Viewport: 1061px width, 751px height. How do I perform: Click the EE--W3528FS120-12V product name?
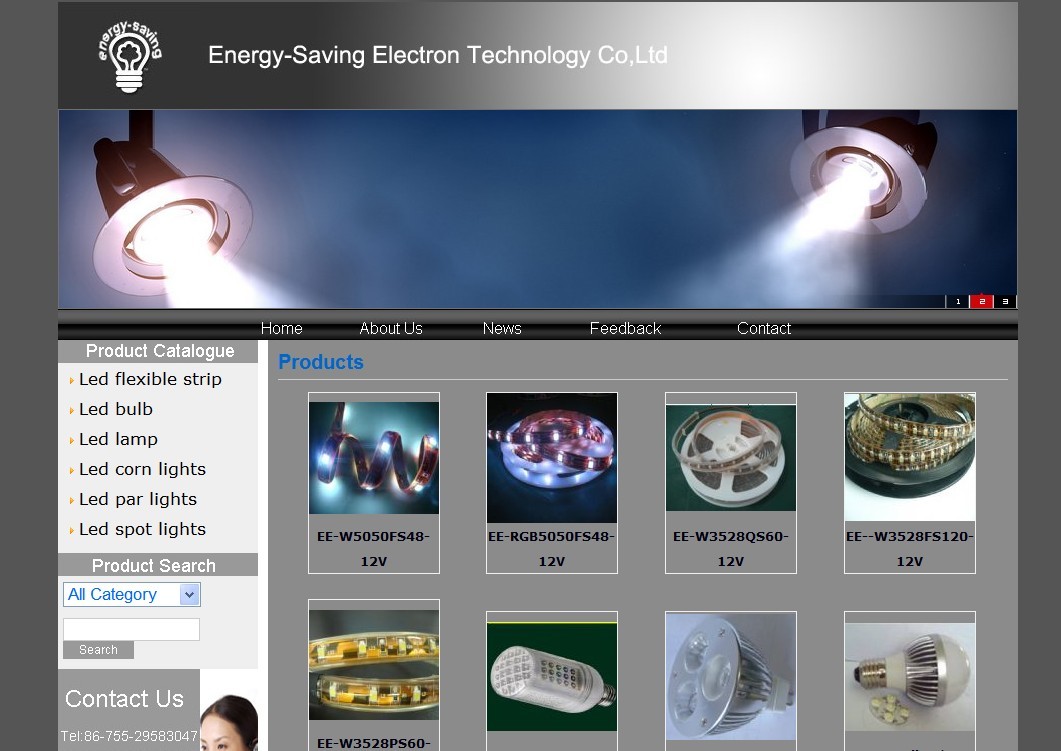click(910, 549)
